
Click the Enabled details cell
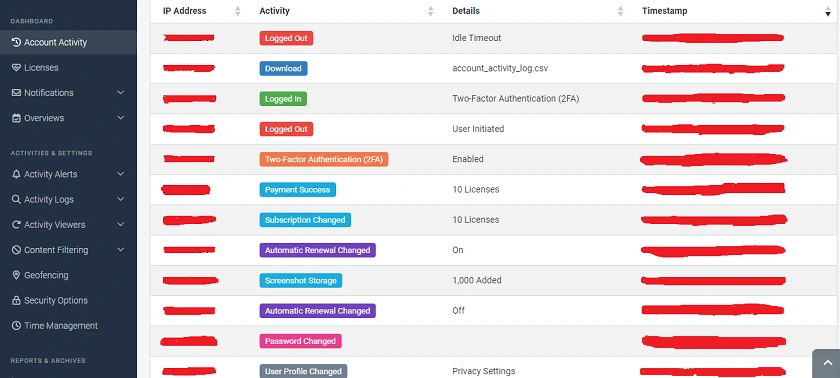coord(468,159)
